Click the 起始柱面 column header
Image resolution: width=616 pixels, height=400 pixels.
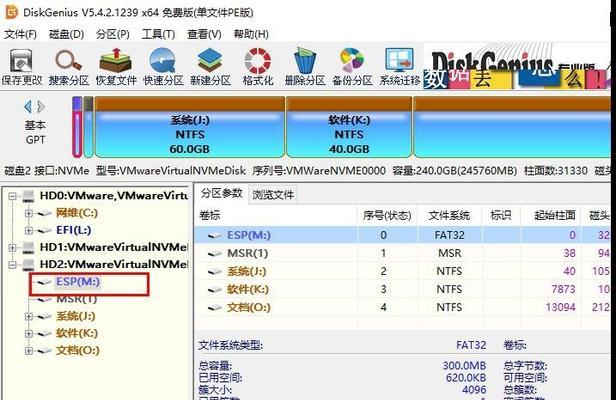551,215
